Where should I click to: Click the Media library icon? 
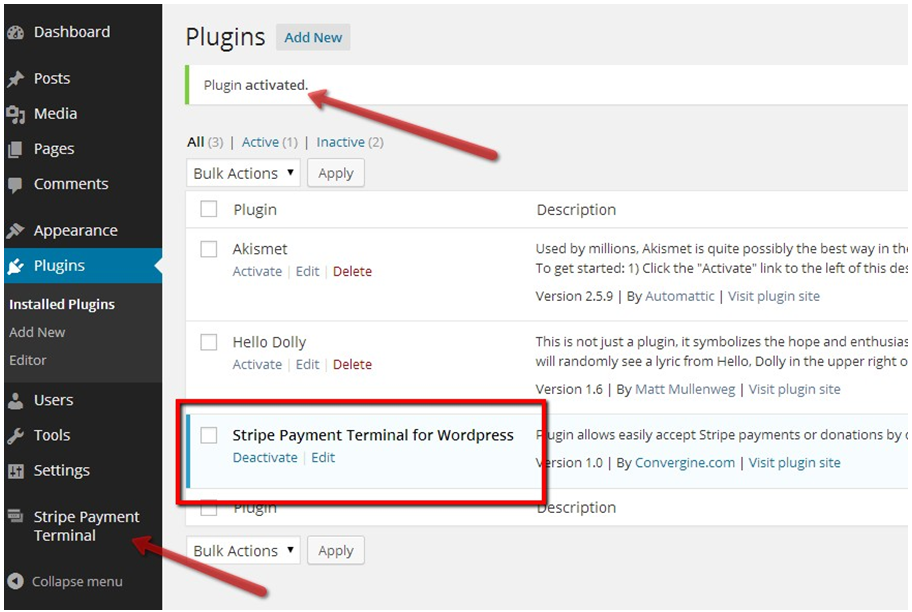click(x=16, y=115)
